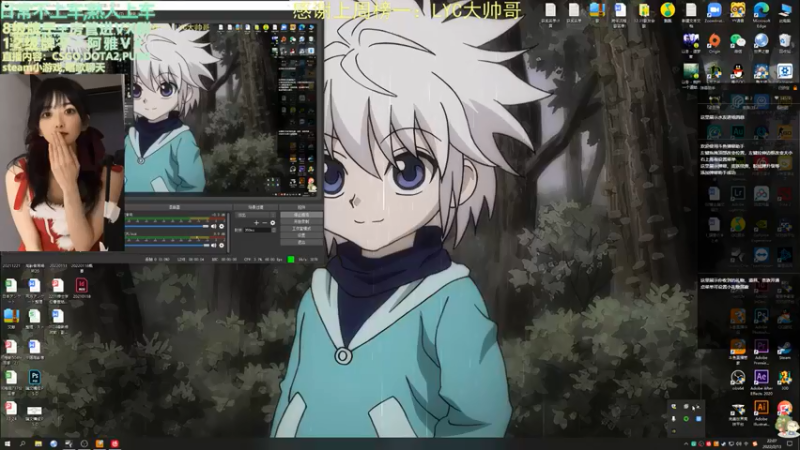800x450 pixels.
Task: Open the Steam desktop shortcut
Action: click(x=785, y=349)
